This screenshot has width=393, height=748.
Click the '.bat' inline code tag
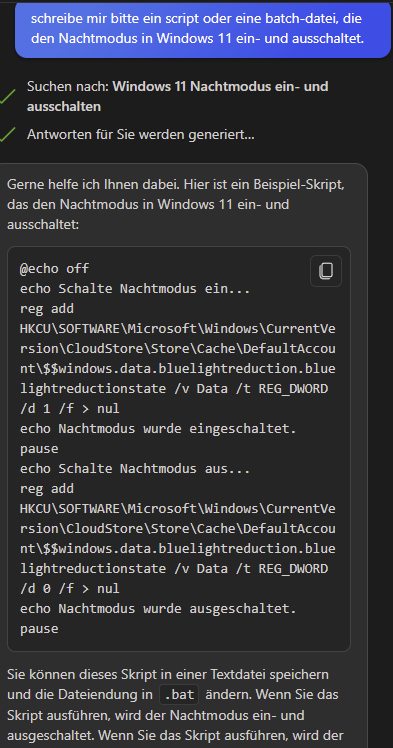[x=179, y=695]
